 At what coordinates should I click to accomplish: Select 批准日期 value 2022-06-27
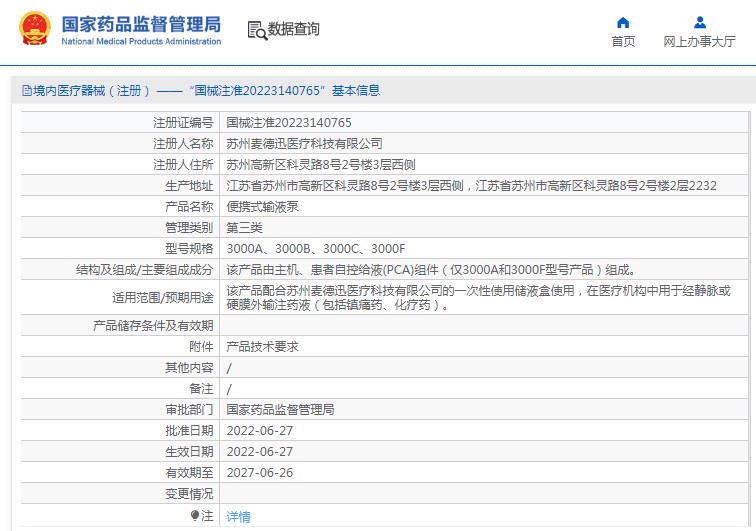pyautogui.click(x=259, y=431)
